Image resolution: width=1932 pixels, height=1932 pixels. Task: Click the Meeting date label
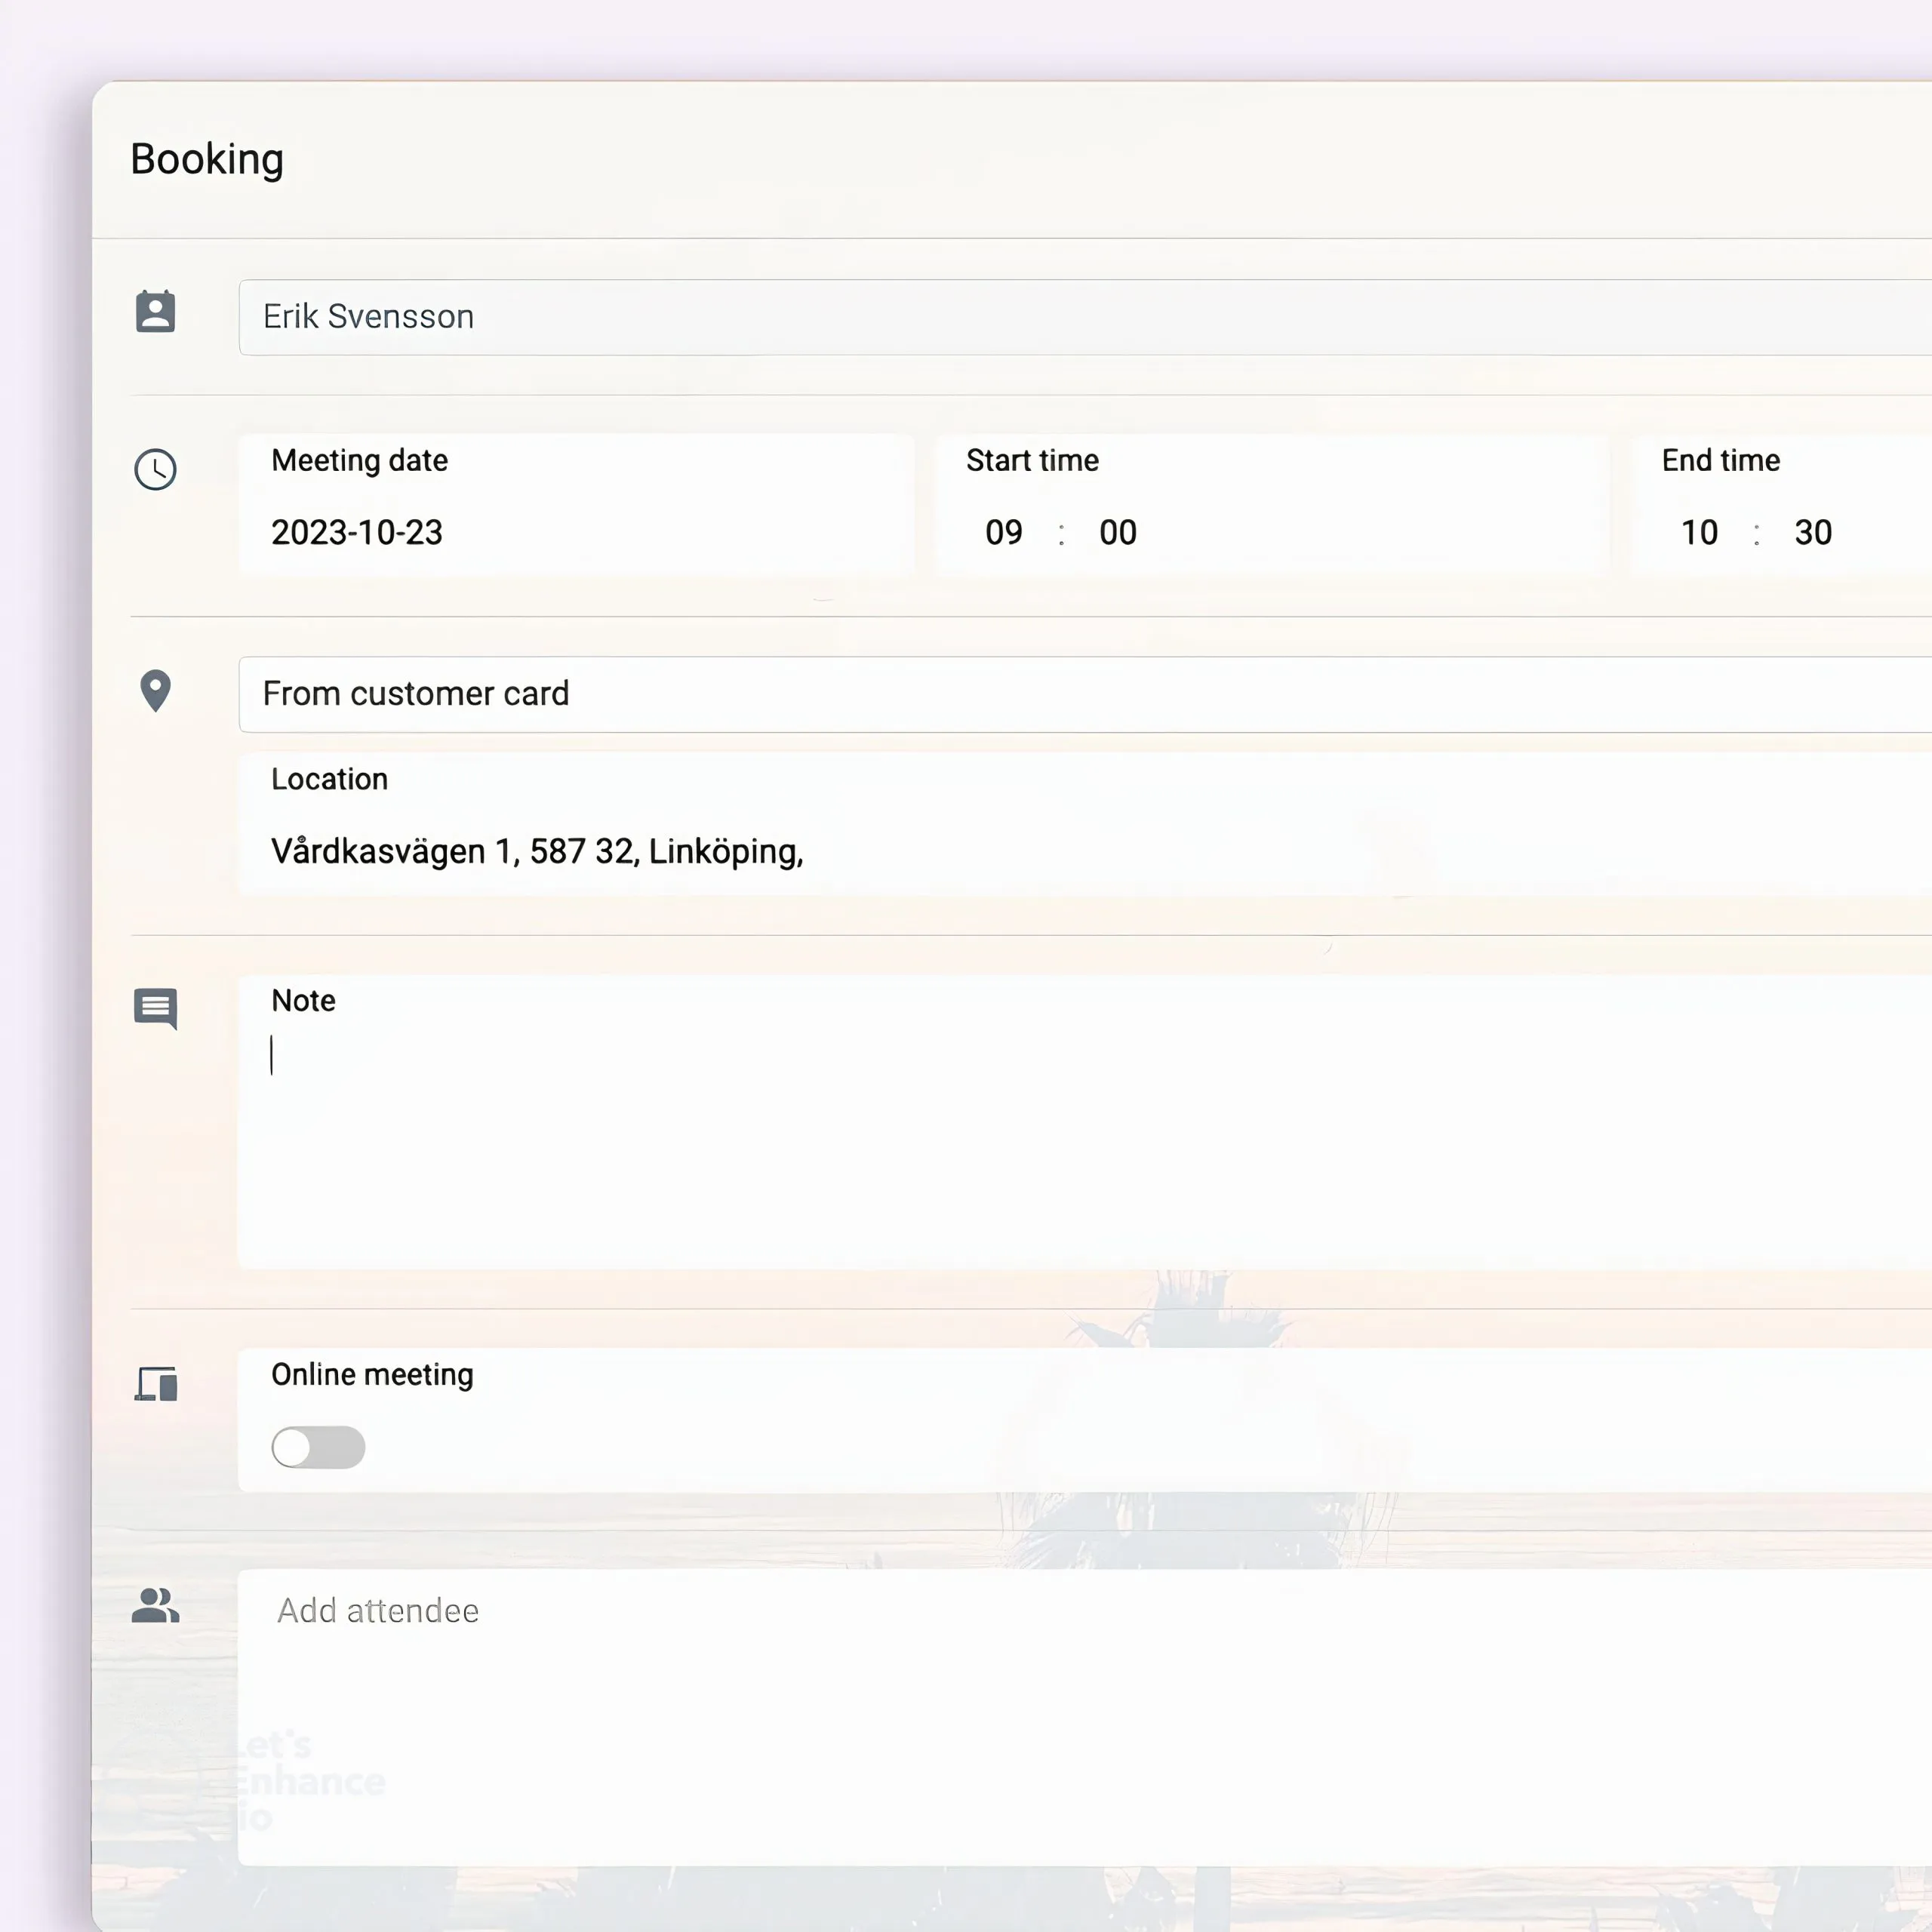click(359, 460)
